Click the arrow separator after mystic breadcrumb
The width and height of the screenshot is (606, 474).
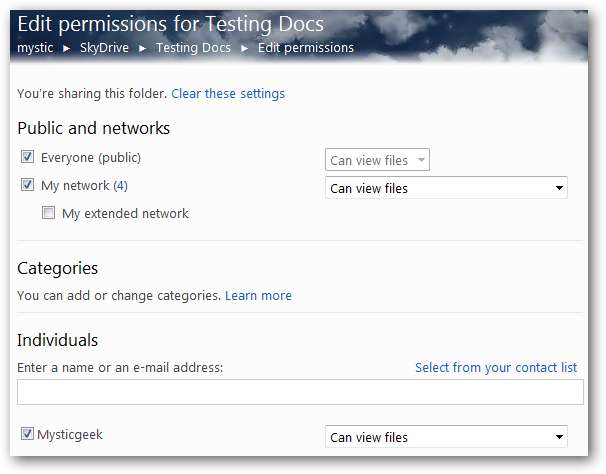[x=68, y=48]
